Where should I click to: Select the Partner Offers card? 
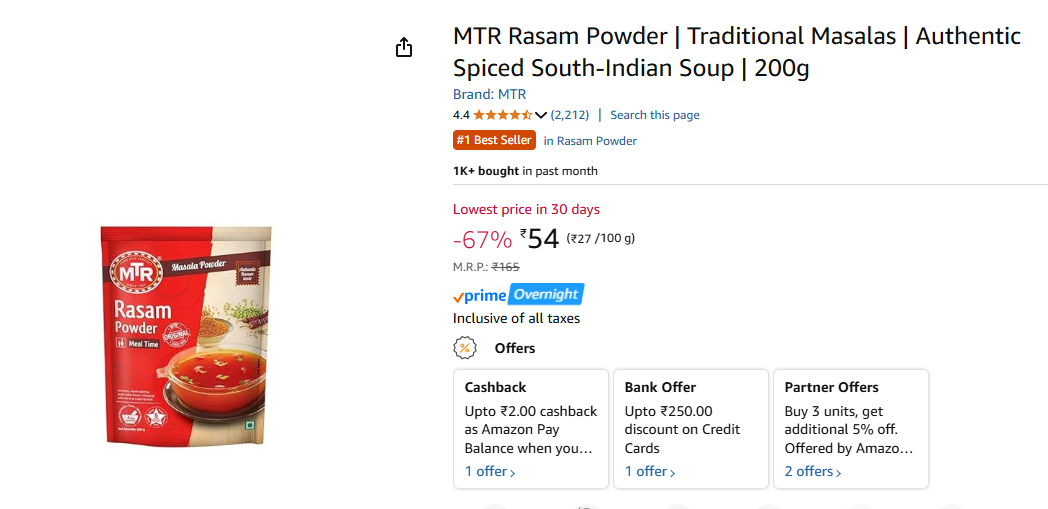(x=851, y=429)
